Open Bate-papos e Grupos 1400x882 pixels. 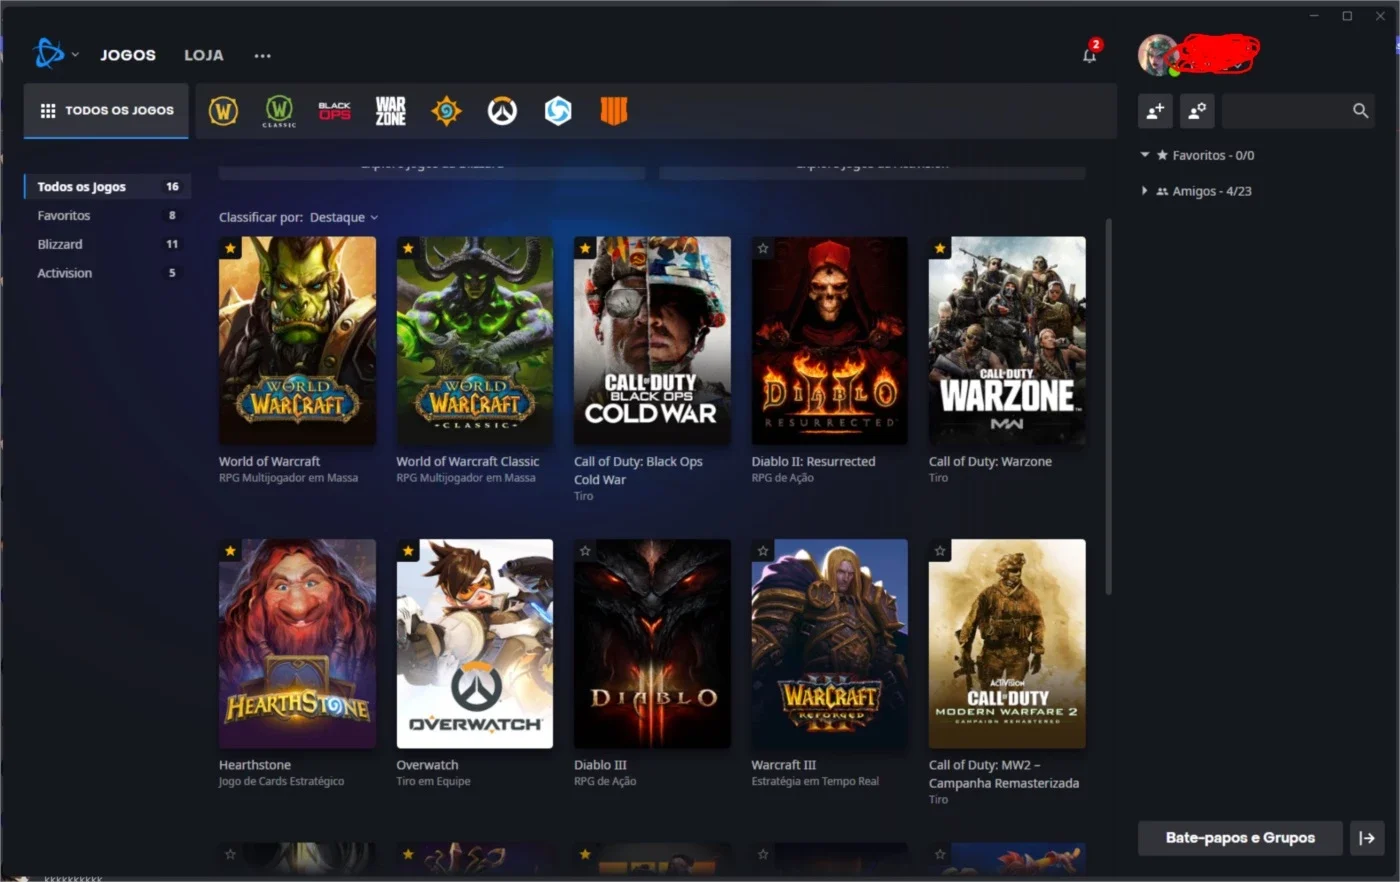[x=1240, y=838]
